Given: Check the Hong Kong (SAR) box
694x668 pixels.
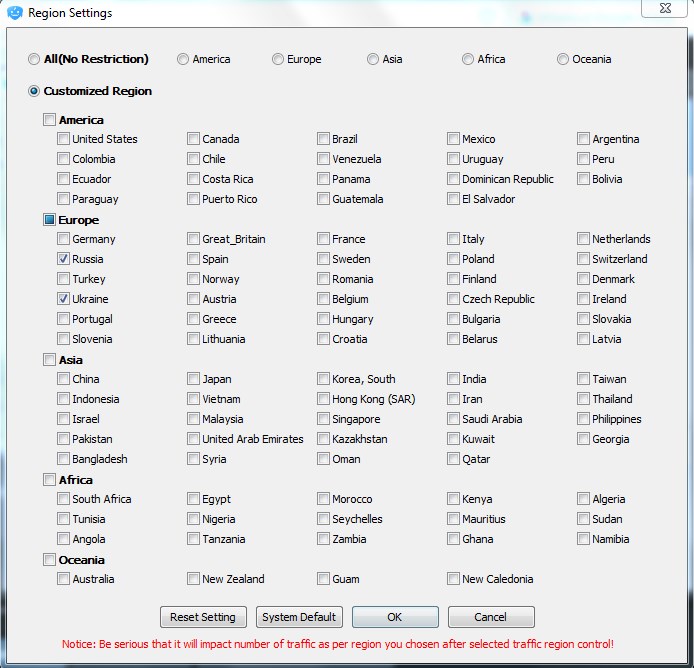Looking at the screenshot, I should 324,399.
